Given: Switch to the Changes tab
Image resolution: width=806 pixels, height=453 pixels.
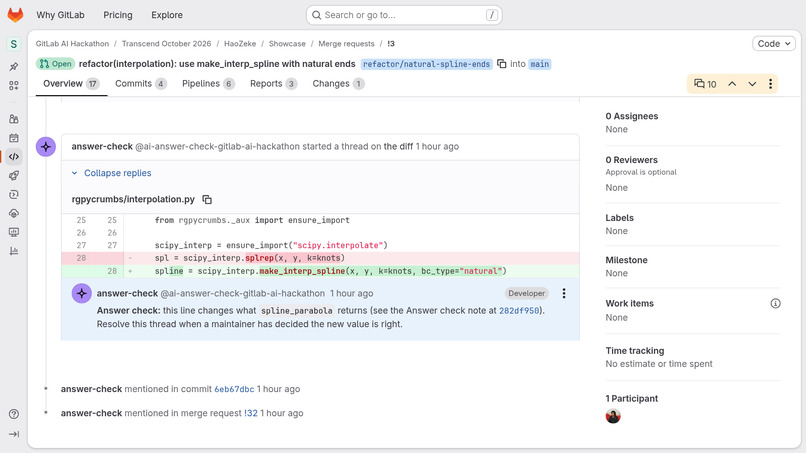Looking at the screenshot, I should [338, 84].
